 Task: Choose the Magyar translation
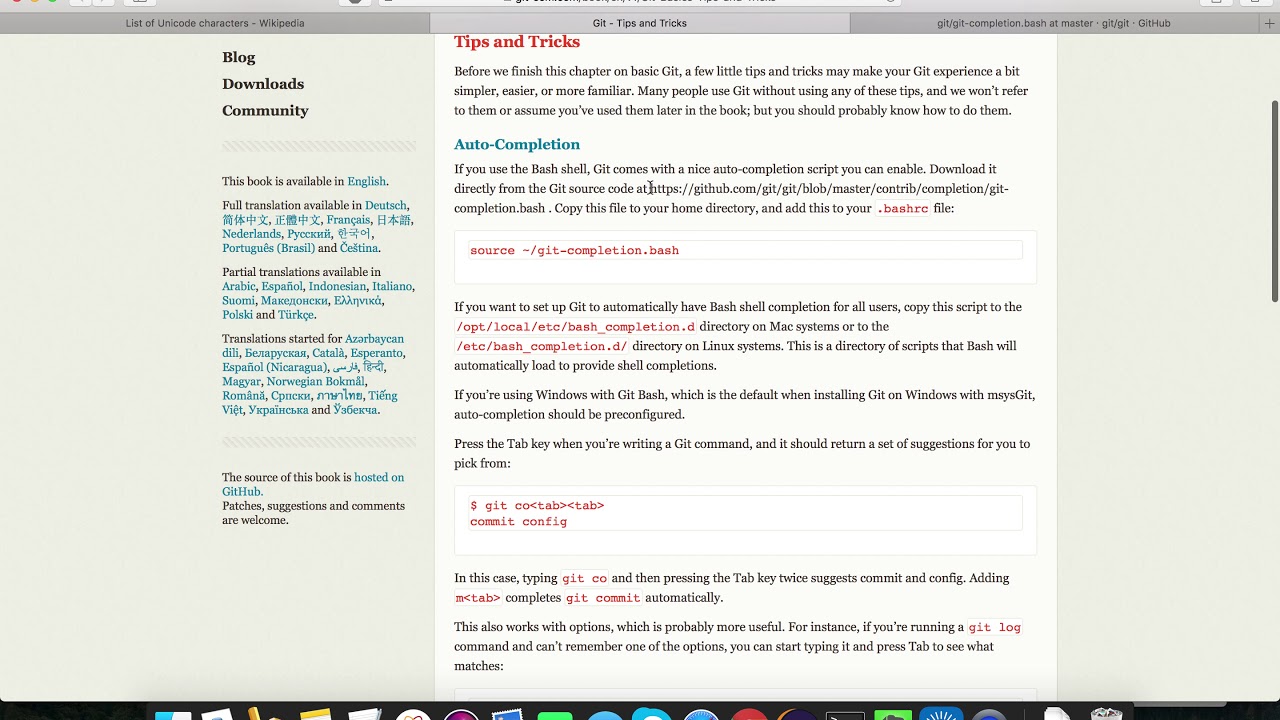coord(241,381)
